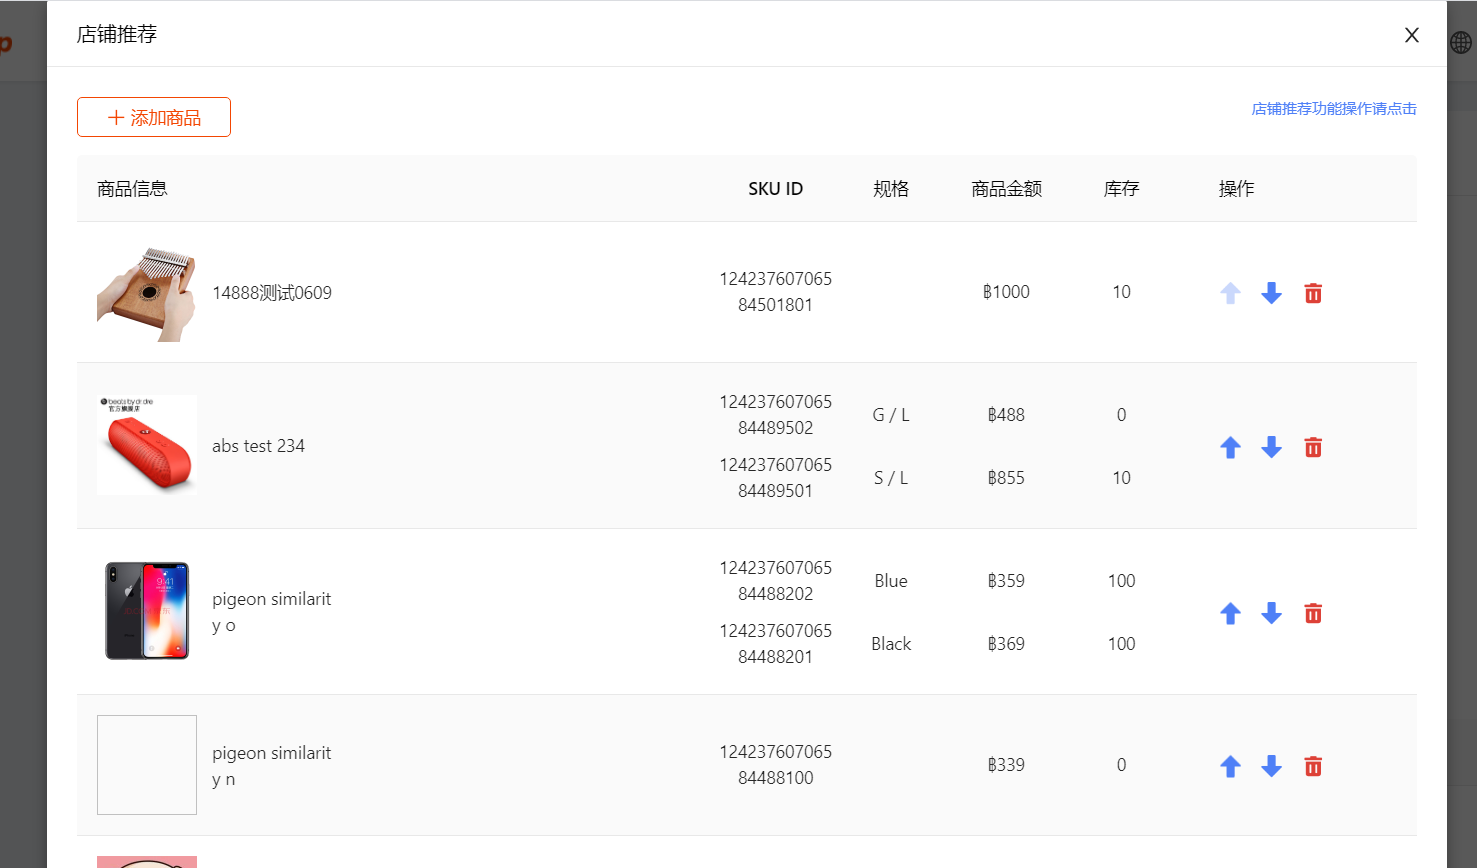Move the Blue/Black variant pigeon product up

tap(1230, 613)
